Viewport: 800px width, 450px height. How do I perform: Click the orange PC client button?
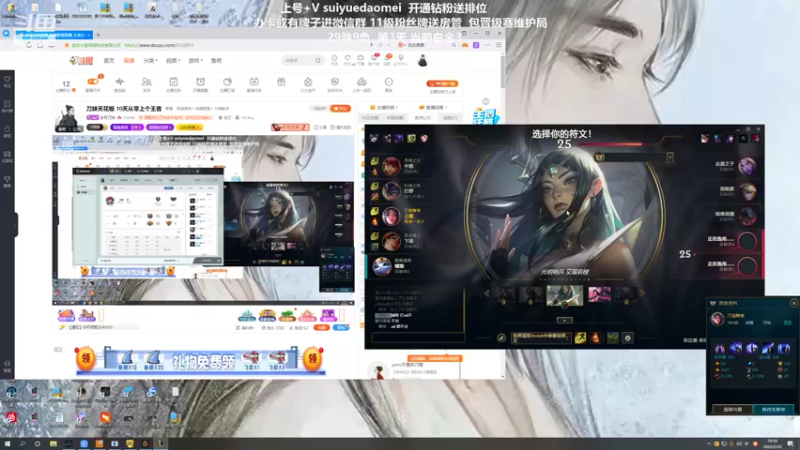click(x=442, y=83)
